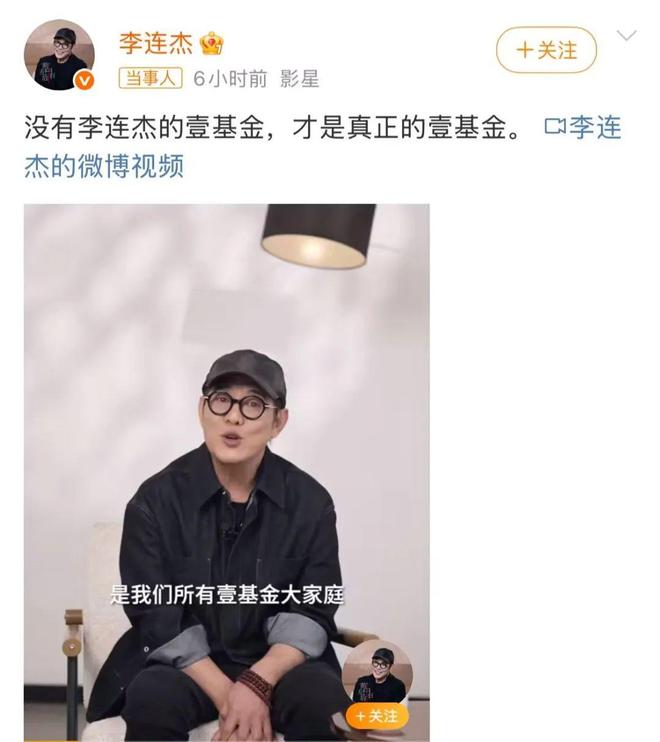This screenshot has height=742, width=660.
Task: Play the embedded Weibo video
Action: click(227, 472)
